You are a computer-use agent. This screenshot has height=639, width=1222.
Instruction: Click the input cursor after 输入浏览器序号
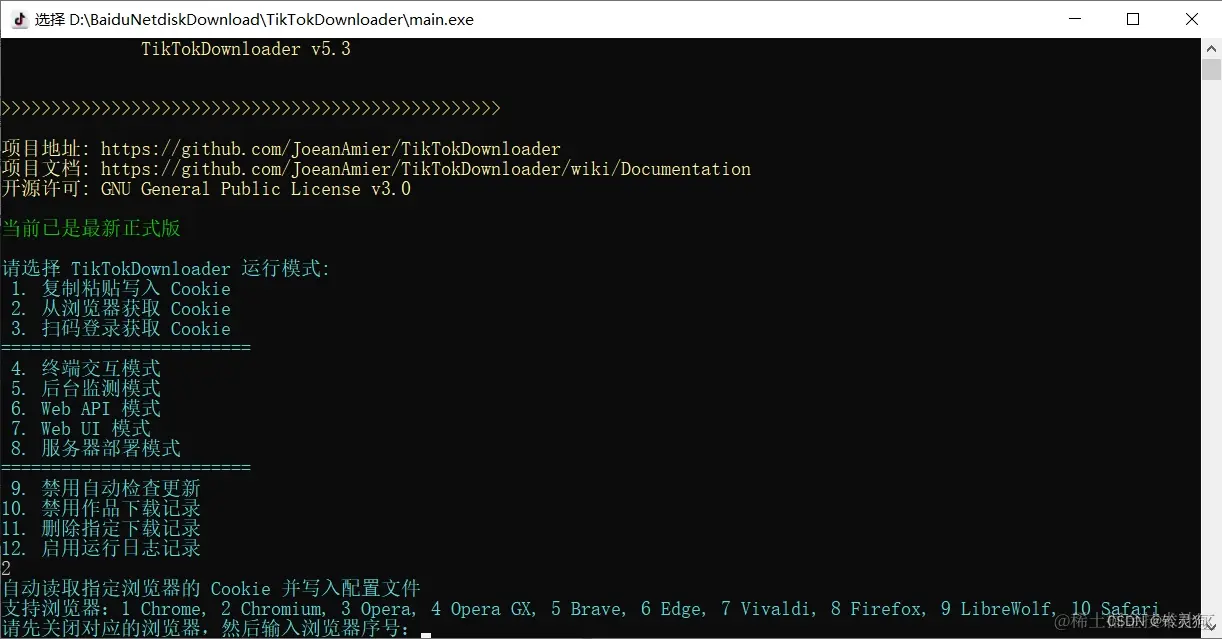click(x=426, y=634)
